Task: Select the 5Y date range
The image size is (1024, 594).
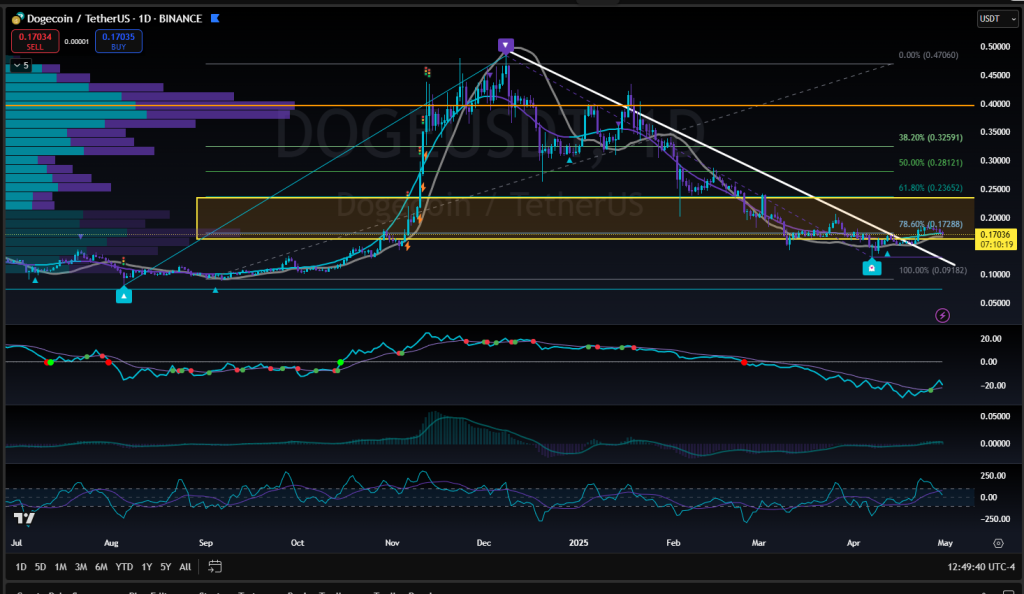Action: pos(166,567)
